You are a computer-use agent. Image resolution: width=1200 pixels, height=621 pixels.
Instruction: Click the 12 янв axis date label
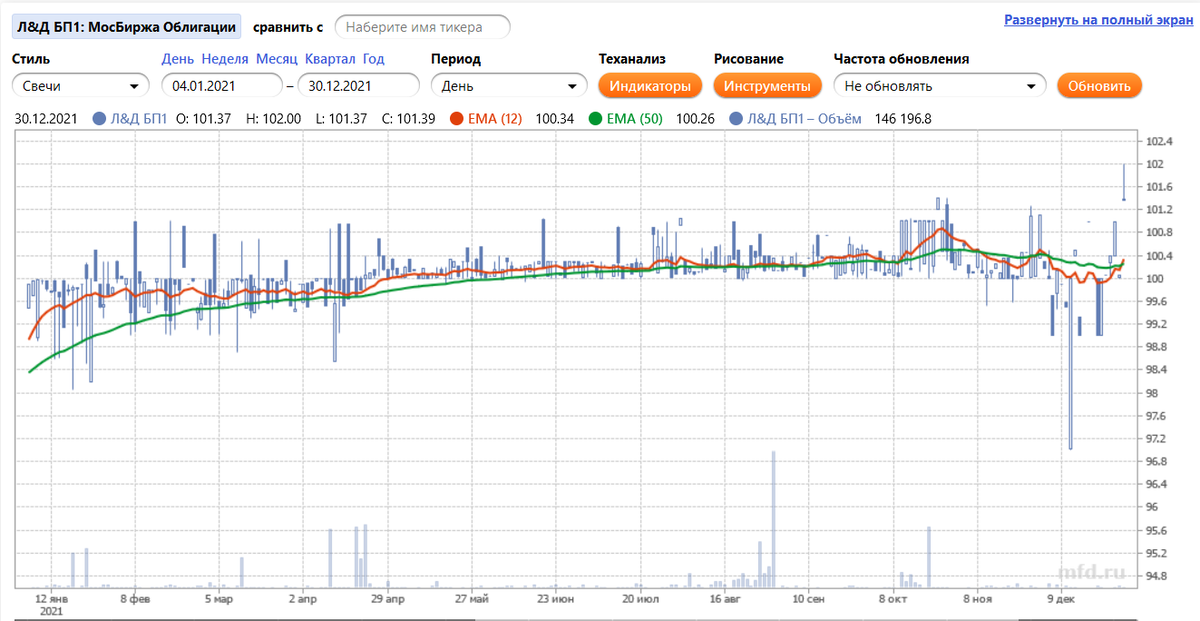(x=52, y=599)
